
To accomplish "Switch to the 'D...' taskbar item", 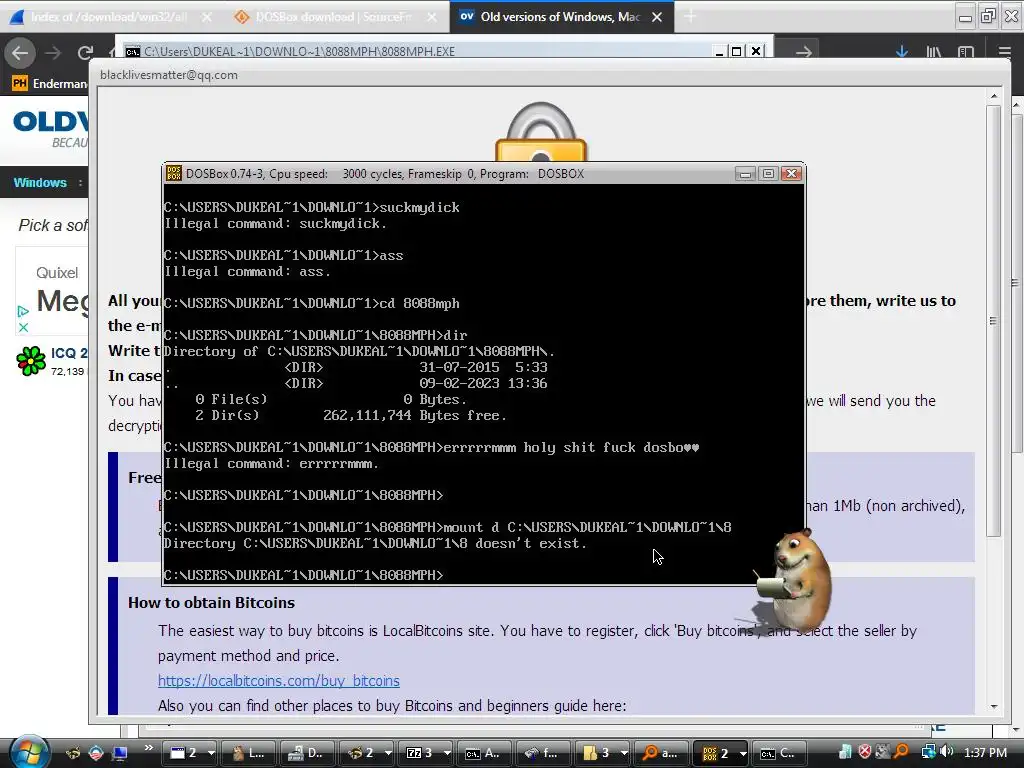I will (306, 753).
